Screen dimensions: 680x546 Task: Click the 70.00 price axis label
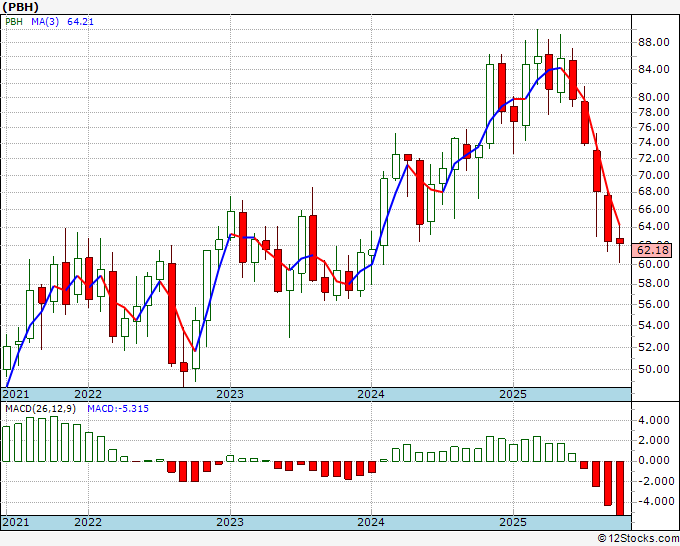[x=653, y=175]
